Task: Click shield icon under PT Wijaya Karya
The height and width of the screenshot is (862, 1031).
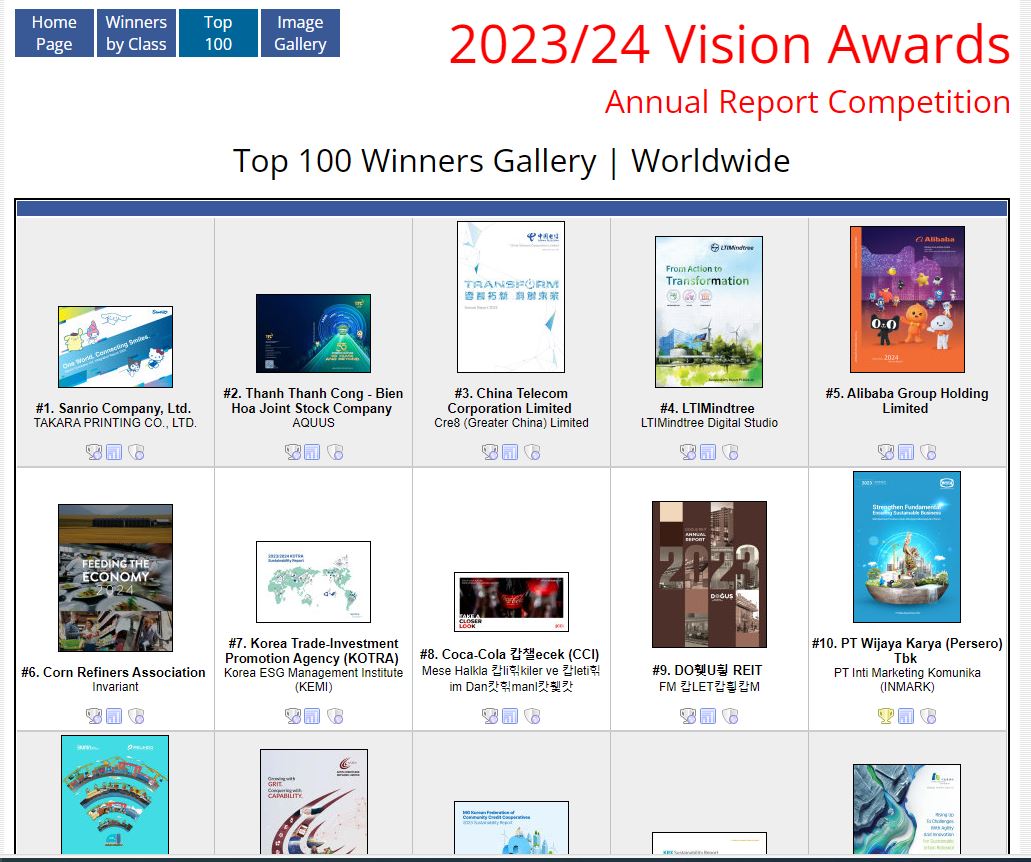Action: click(x=928, y=715)
